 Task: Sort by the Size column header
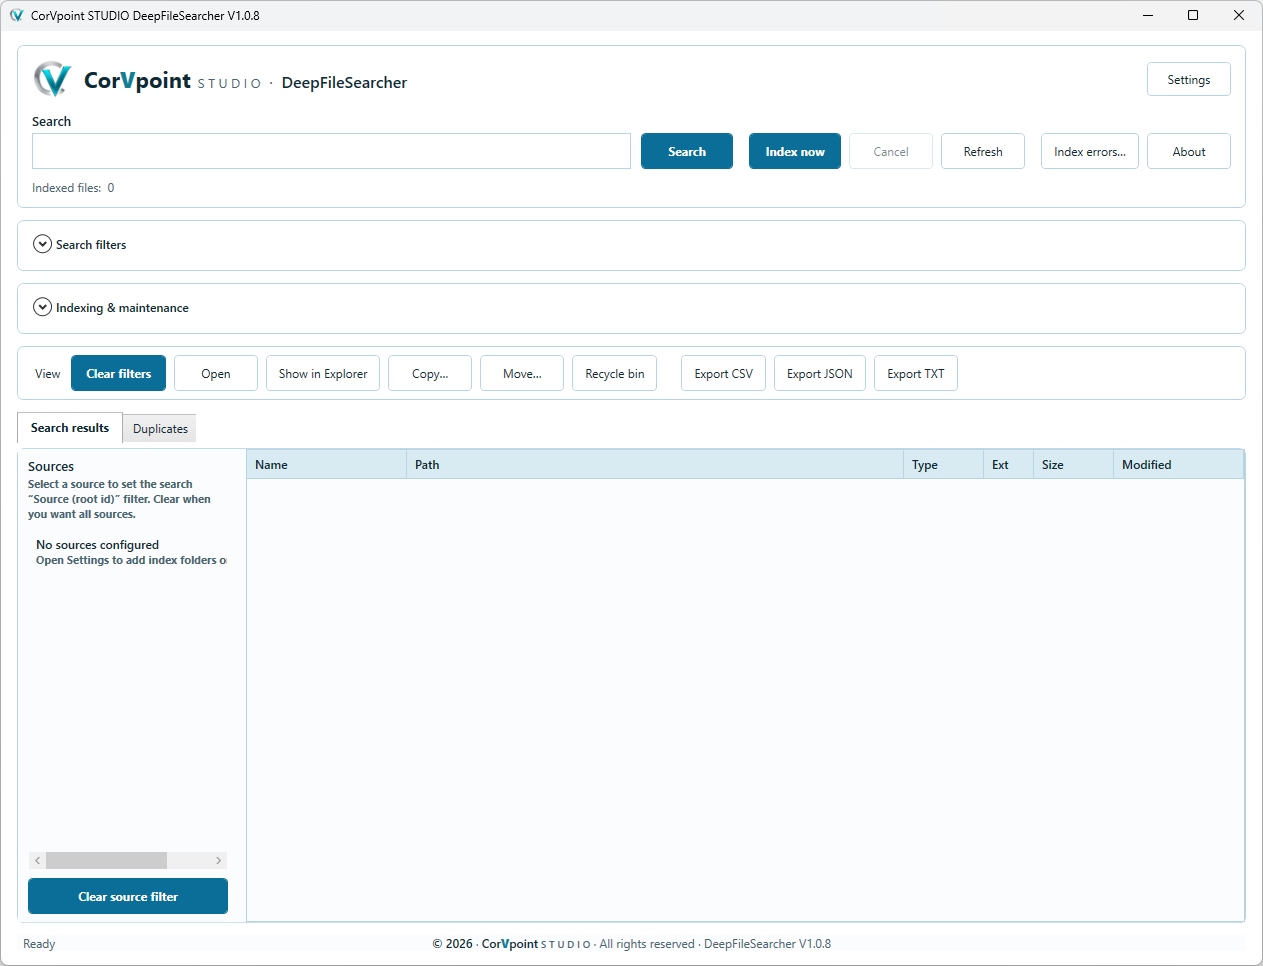pyautogui.click(x=1073, y=464)
